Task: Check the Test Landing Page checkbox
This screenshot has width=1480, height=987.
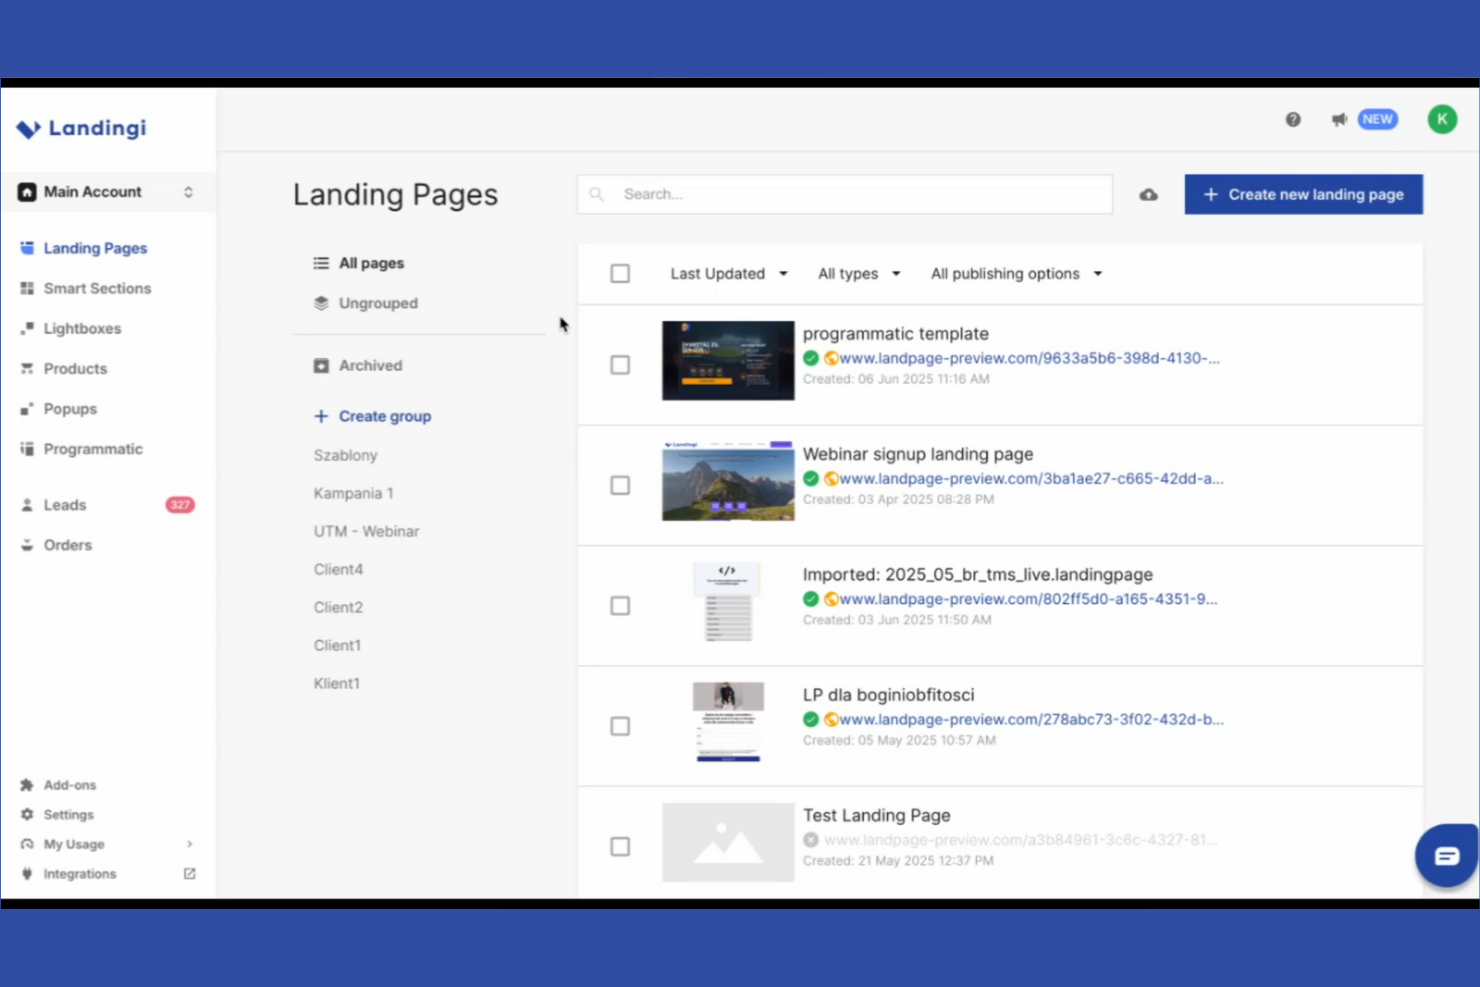Action: [x=620, y=846]
